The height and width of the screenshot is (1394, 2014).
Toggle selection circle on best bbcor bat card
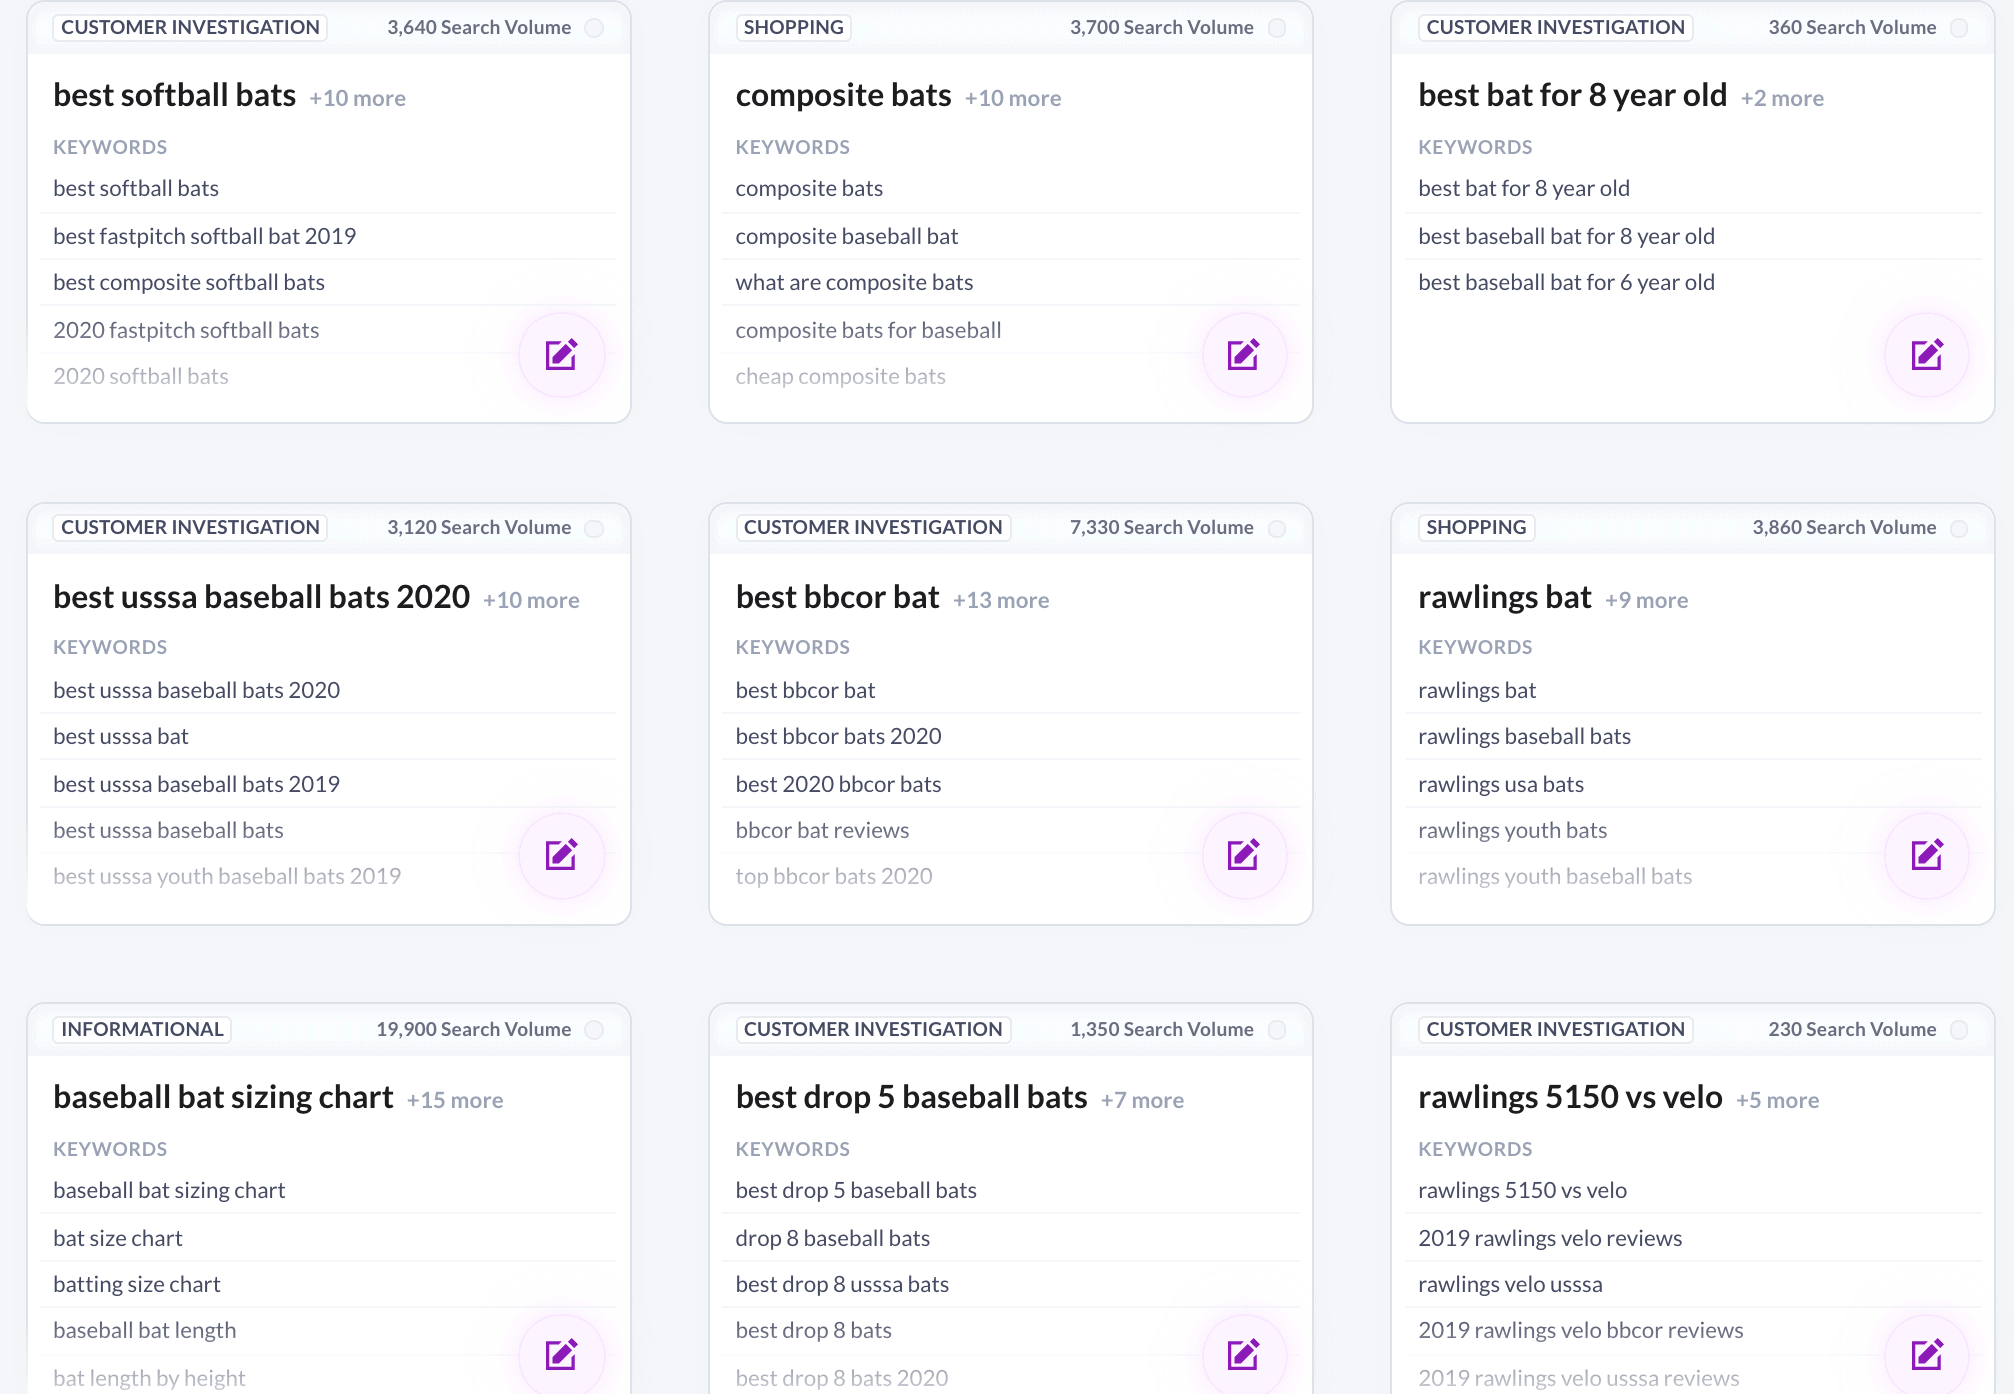(1277, 528)
